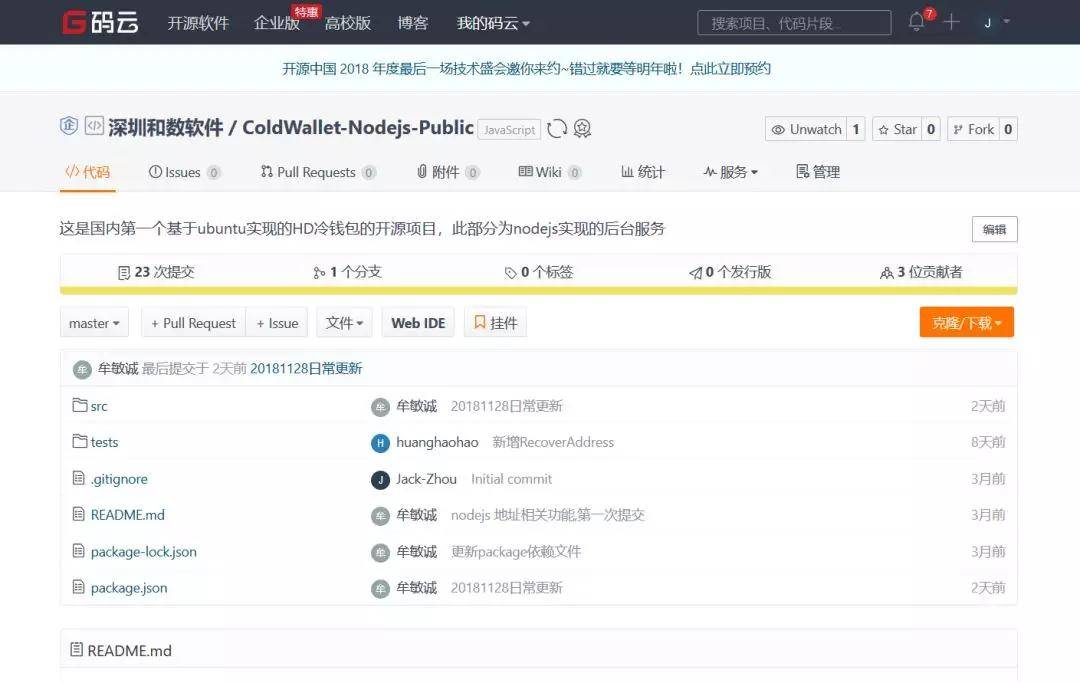
Task: Click the search input field
Action: click(x=793, y=23)
